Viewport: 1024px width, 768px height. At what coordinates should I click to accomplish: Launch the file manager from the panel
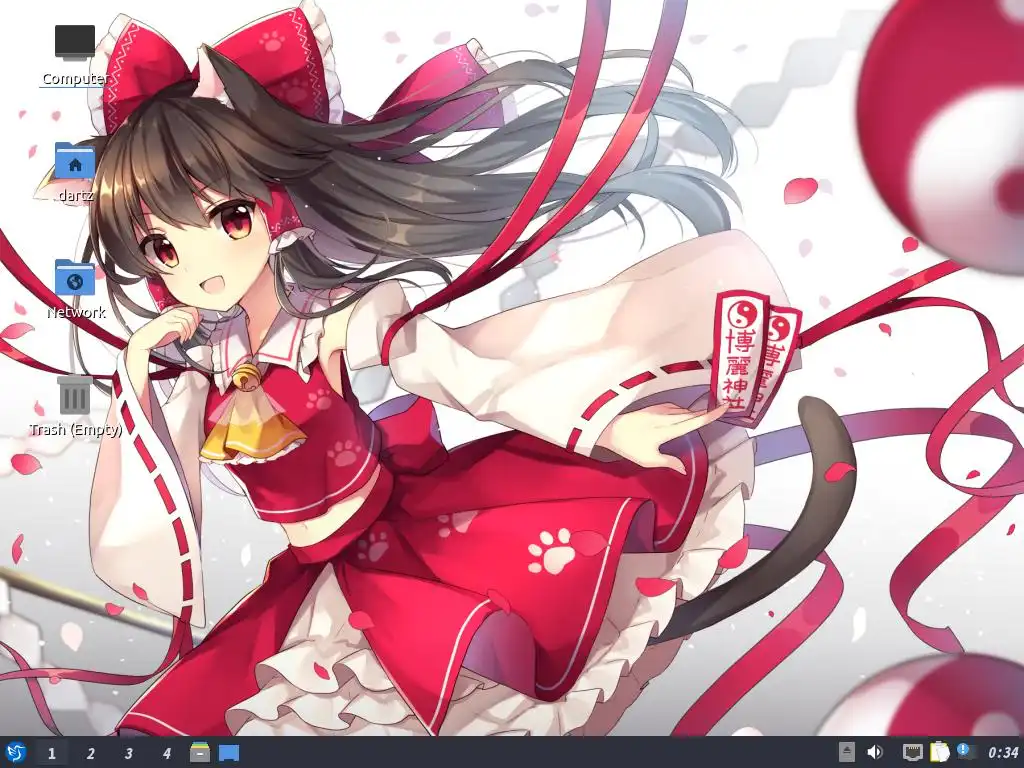click(x=200, y=752)
